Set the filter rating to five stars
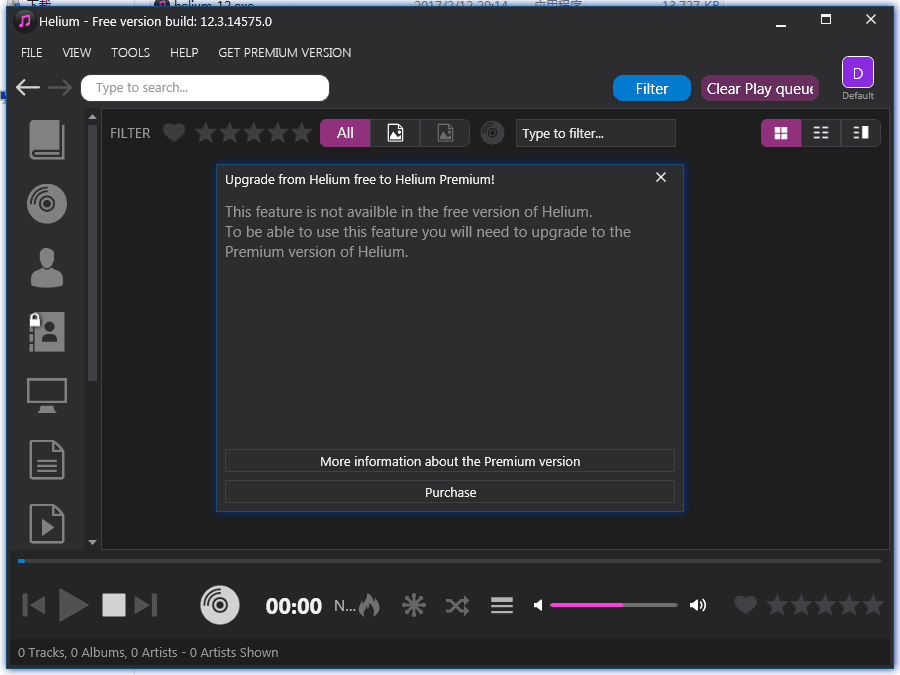Viewport: 900px width, 675px height. tap(301, 133)
